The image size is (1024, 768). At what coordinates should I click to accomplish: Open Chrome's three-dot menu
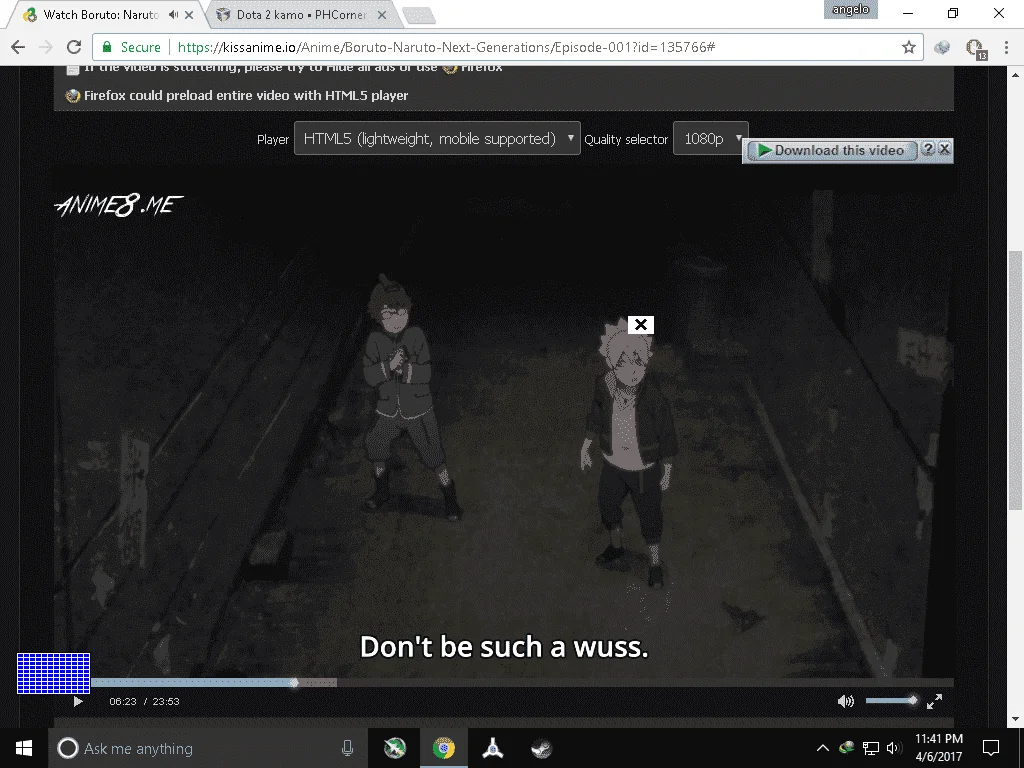(x=1006, y=47)
